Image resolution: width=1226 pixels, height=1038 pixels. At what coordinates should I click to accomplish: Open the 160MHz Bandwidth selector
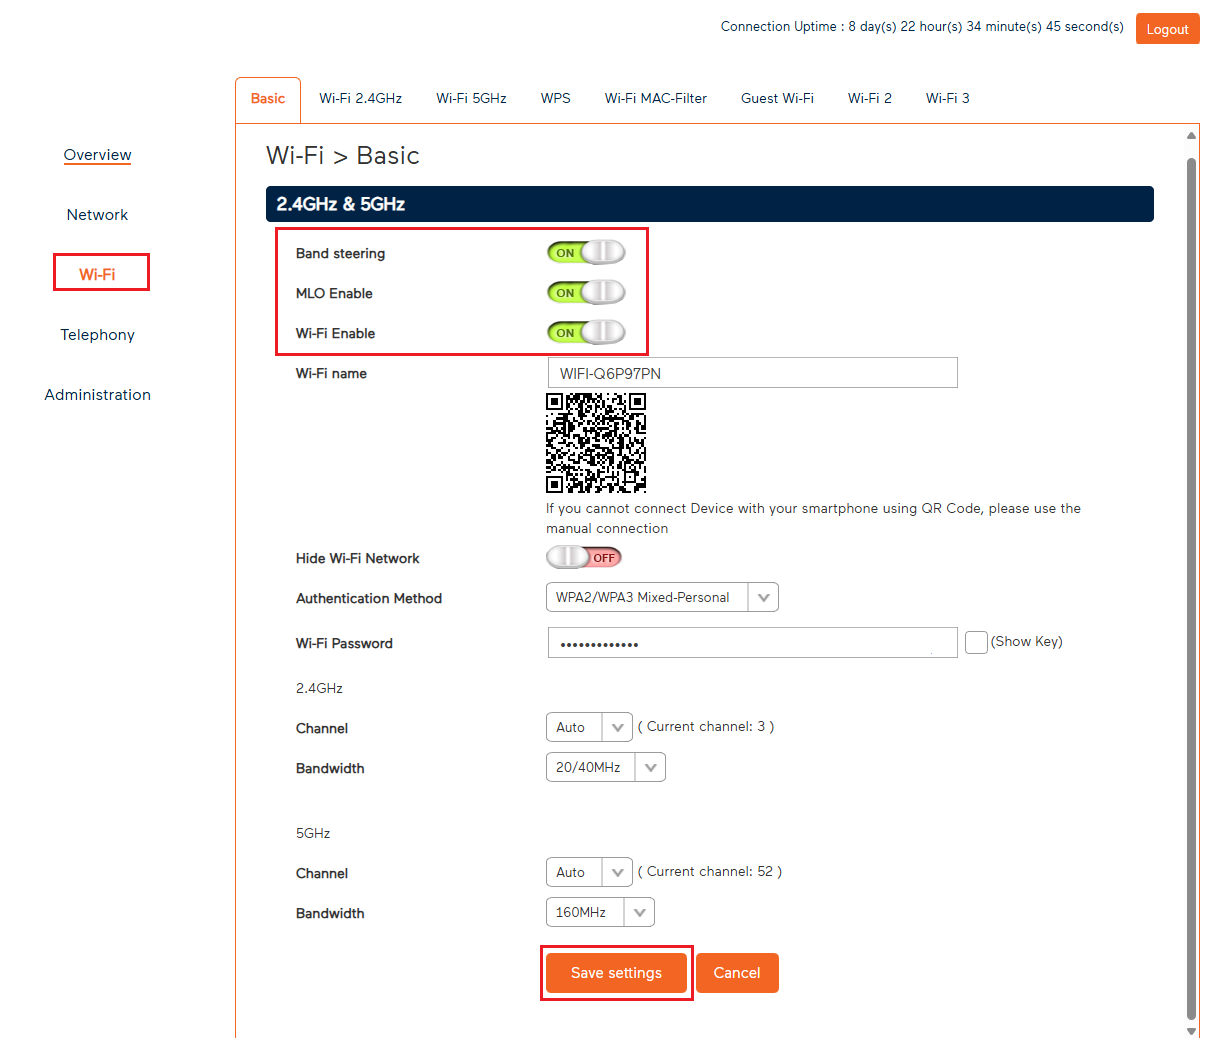[x=639, y=911]
